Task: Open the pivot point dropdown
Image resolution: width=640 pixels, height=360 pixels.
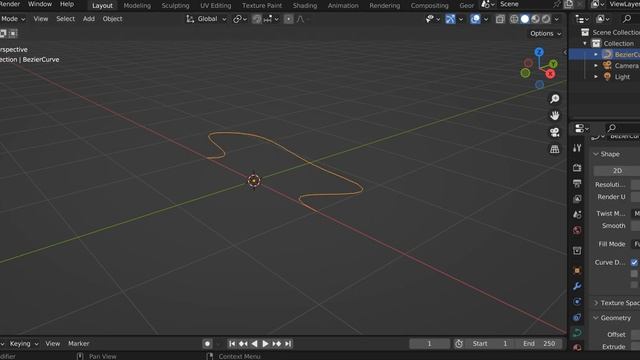Action: point(240,19)
